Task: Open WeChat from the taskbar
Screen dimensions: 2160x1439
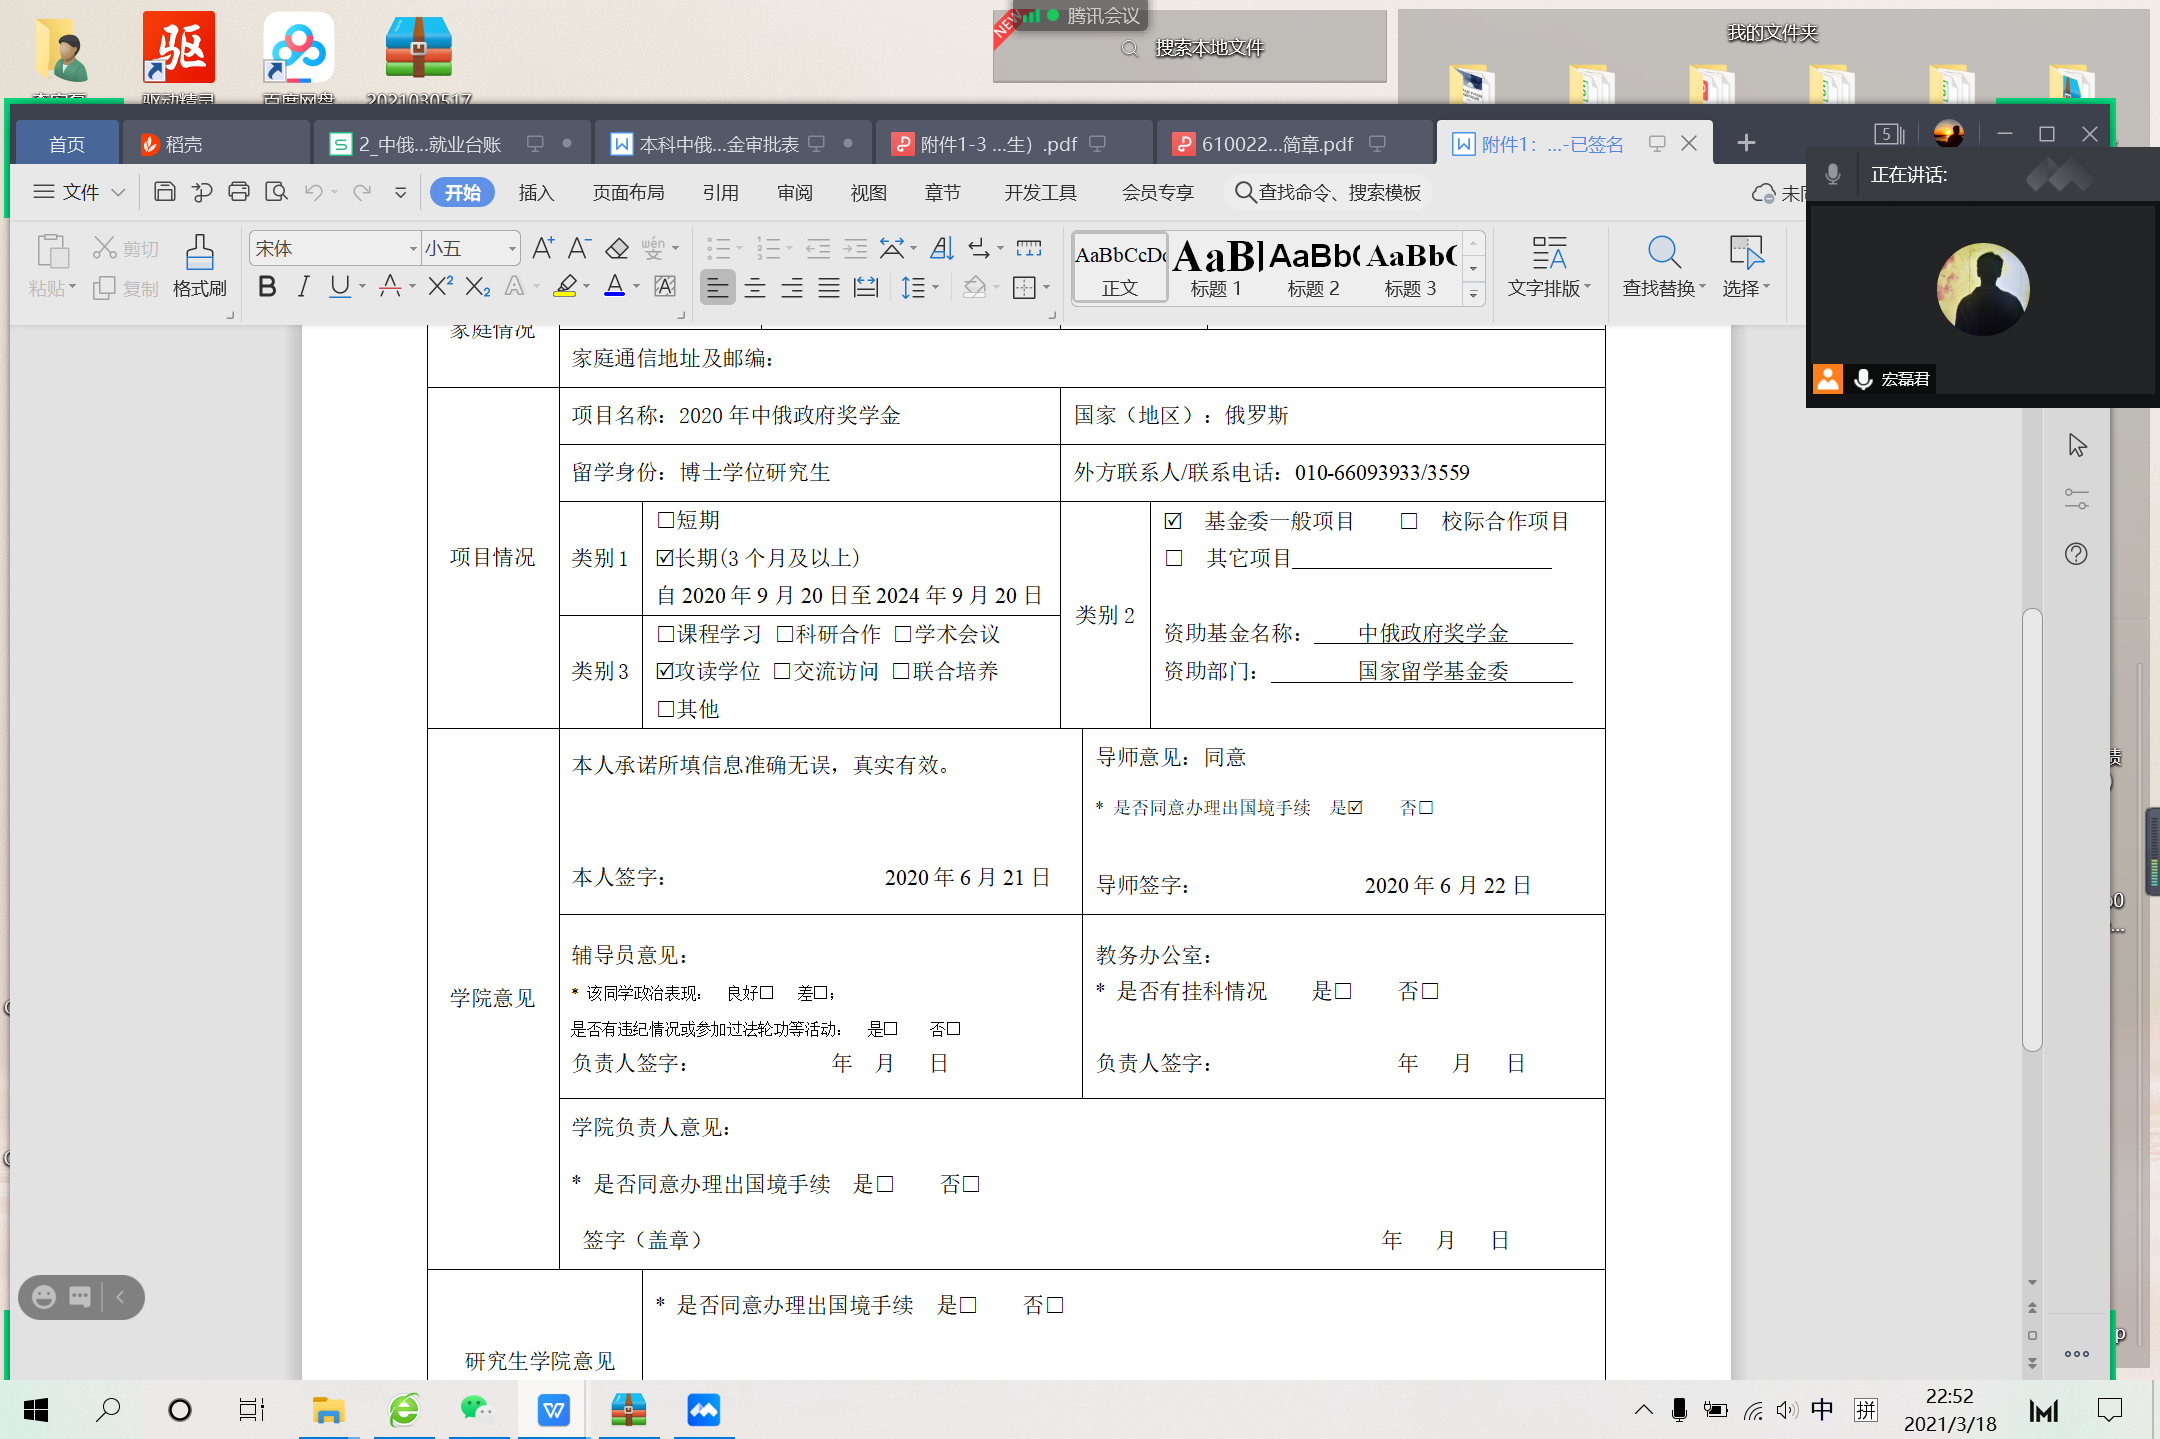Action: [x=477, y=1410]
